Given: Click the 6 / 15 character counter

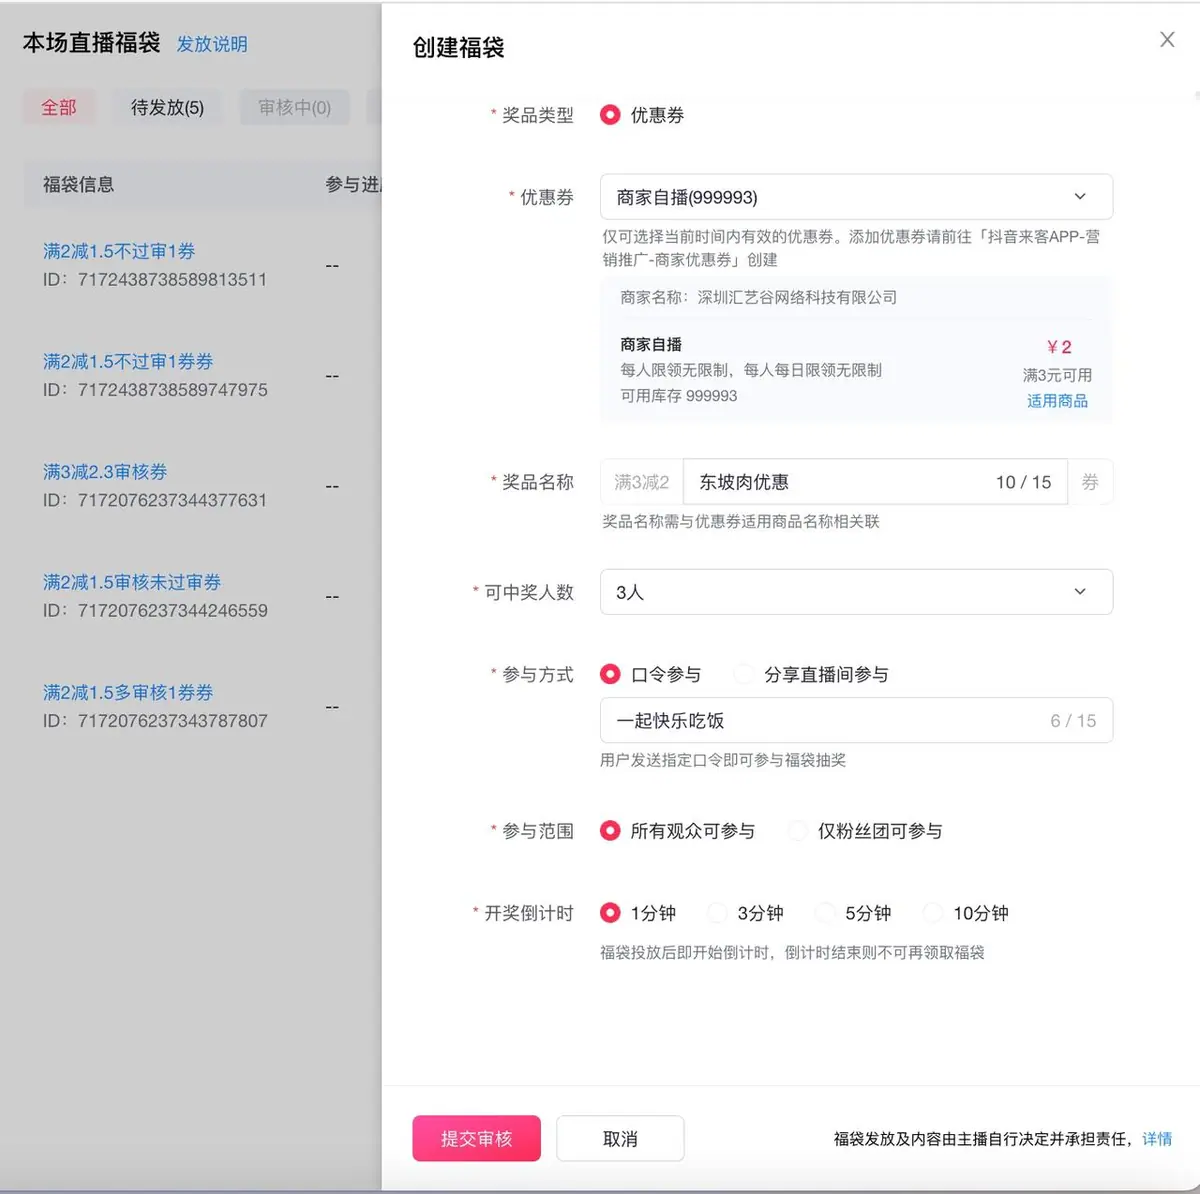Looking at the screenshot, I should tap(1073, 720).
